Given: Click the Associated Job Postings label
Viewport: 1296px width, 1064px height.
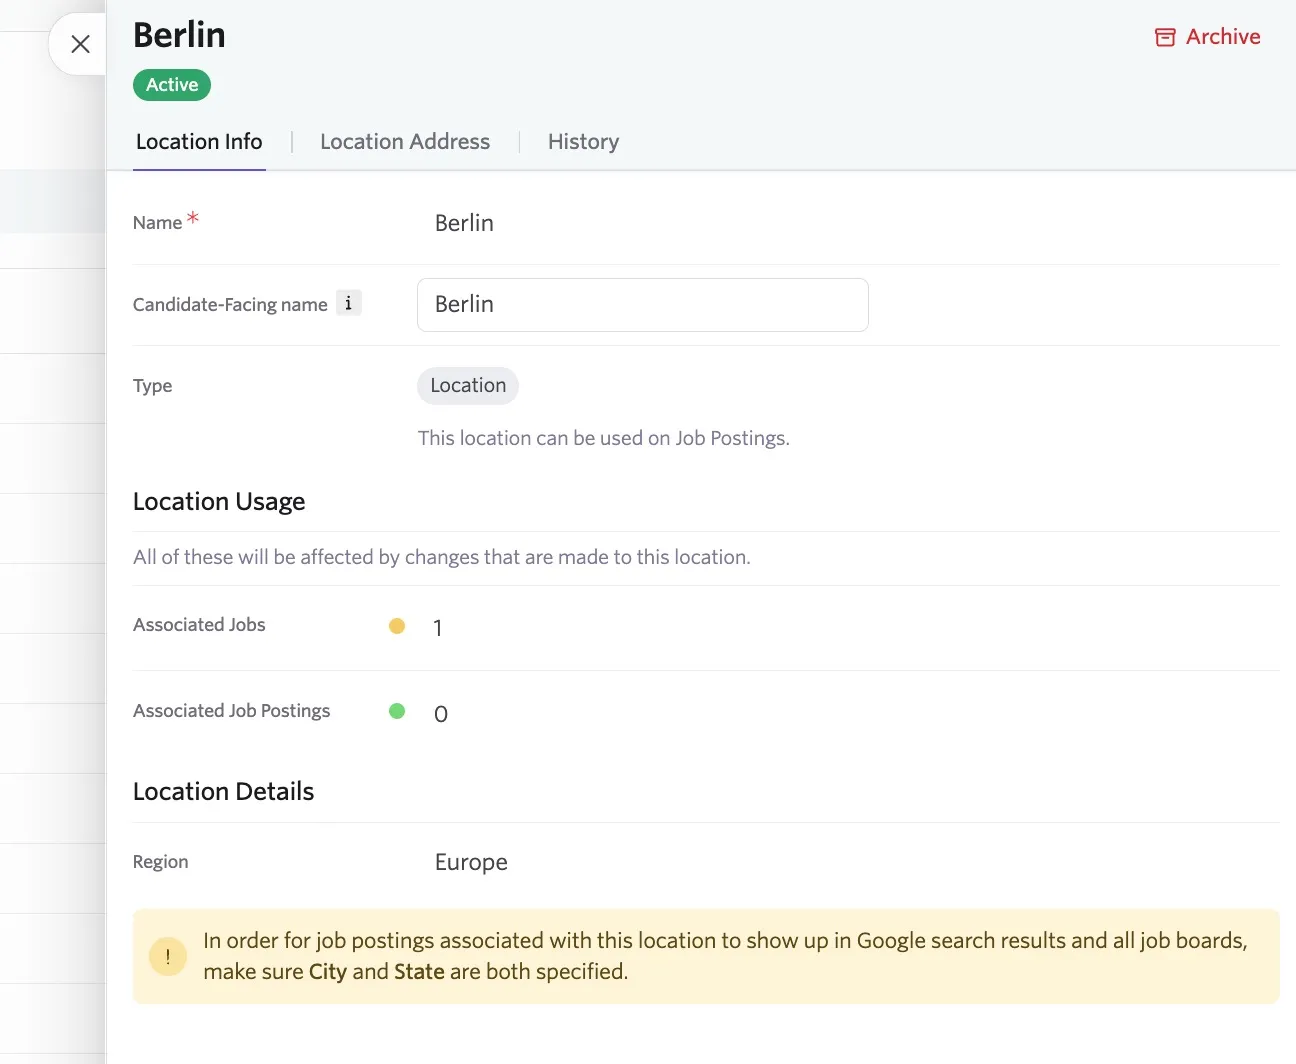Looking at the screenshot, I should (x=231, y=711).
